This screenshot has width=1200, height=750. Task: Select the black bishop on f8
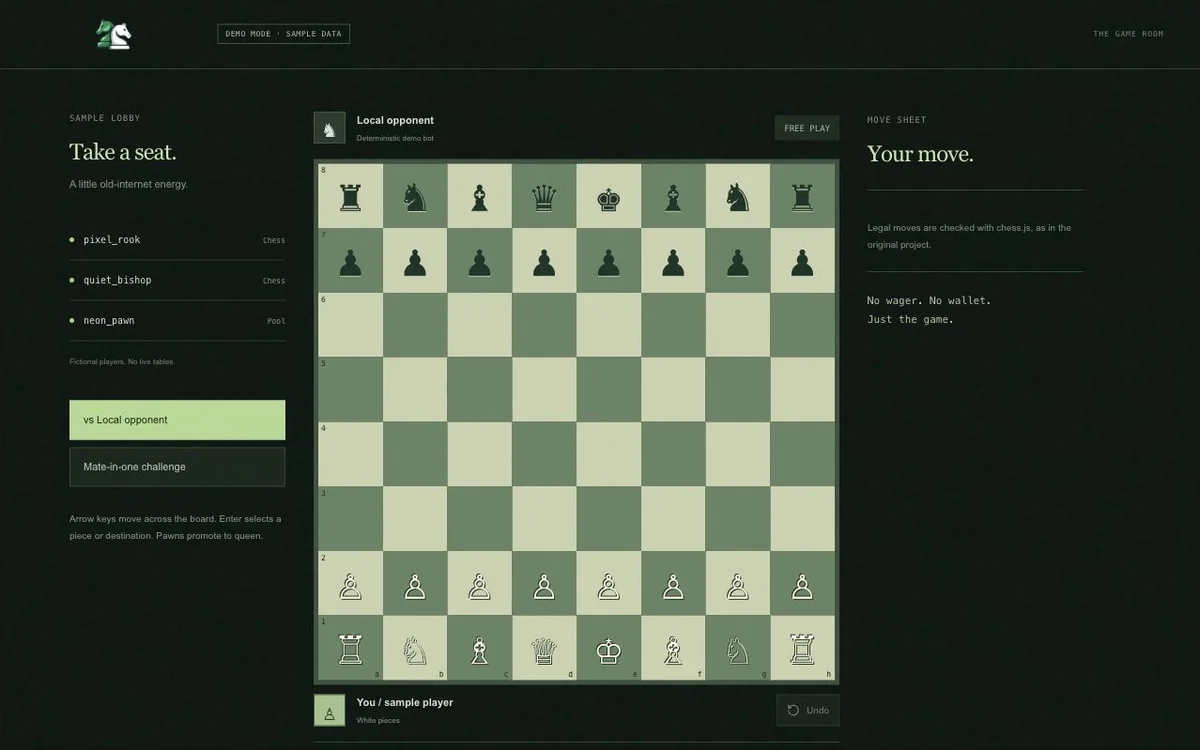pos(674,196)
